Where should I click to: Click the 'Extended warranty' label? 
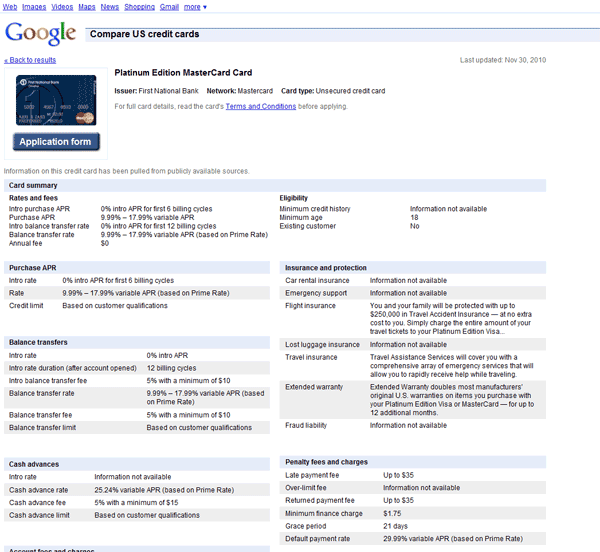click(314, 387)
